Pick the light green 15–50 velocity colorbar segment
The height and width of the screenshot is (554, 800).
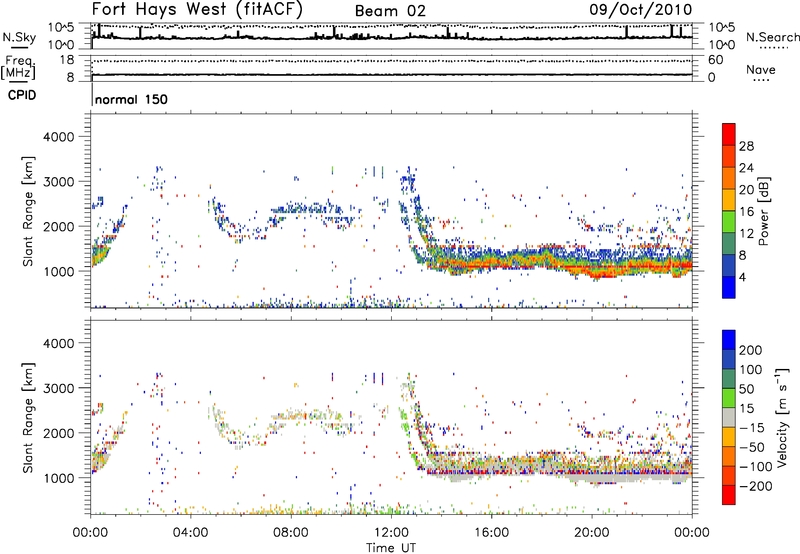(x=729, y=398)
